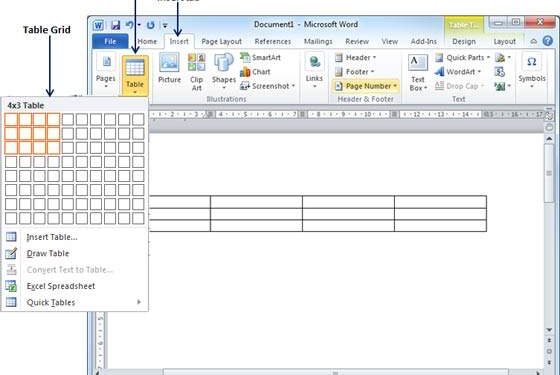Open the Shapes gallery
This screenshot has height=375, width=560.
[224, 71]
